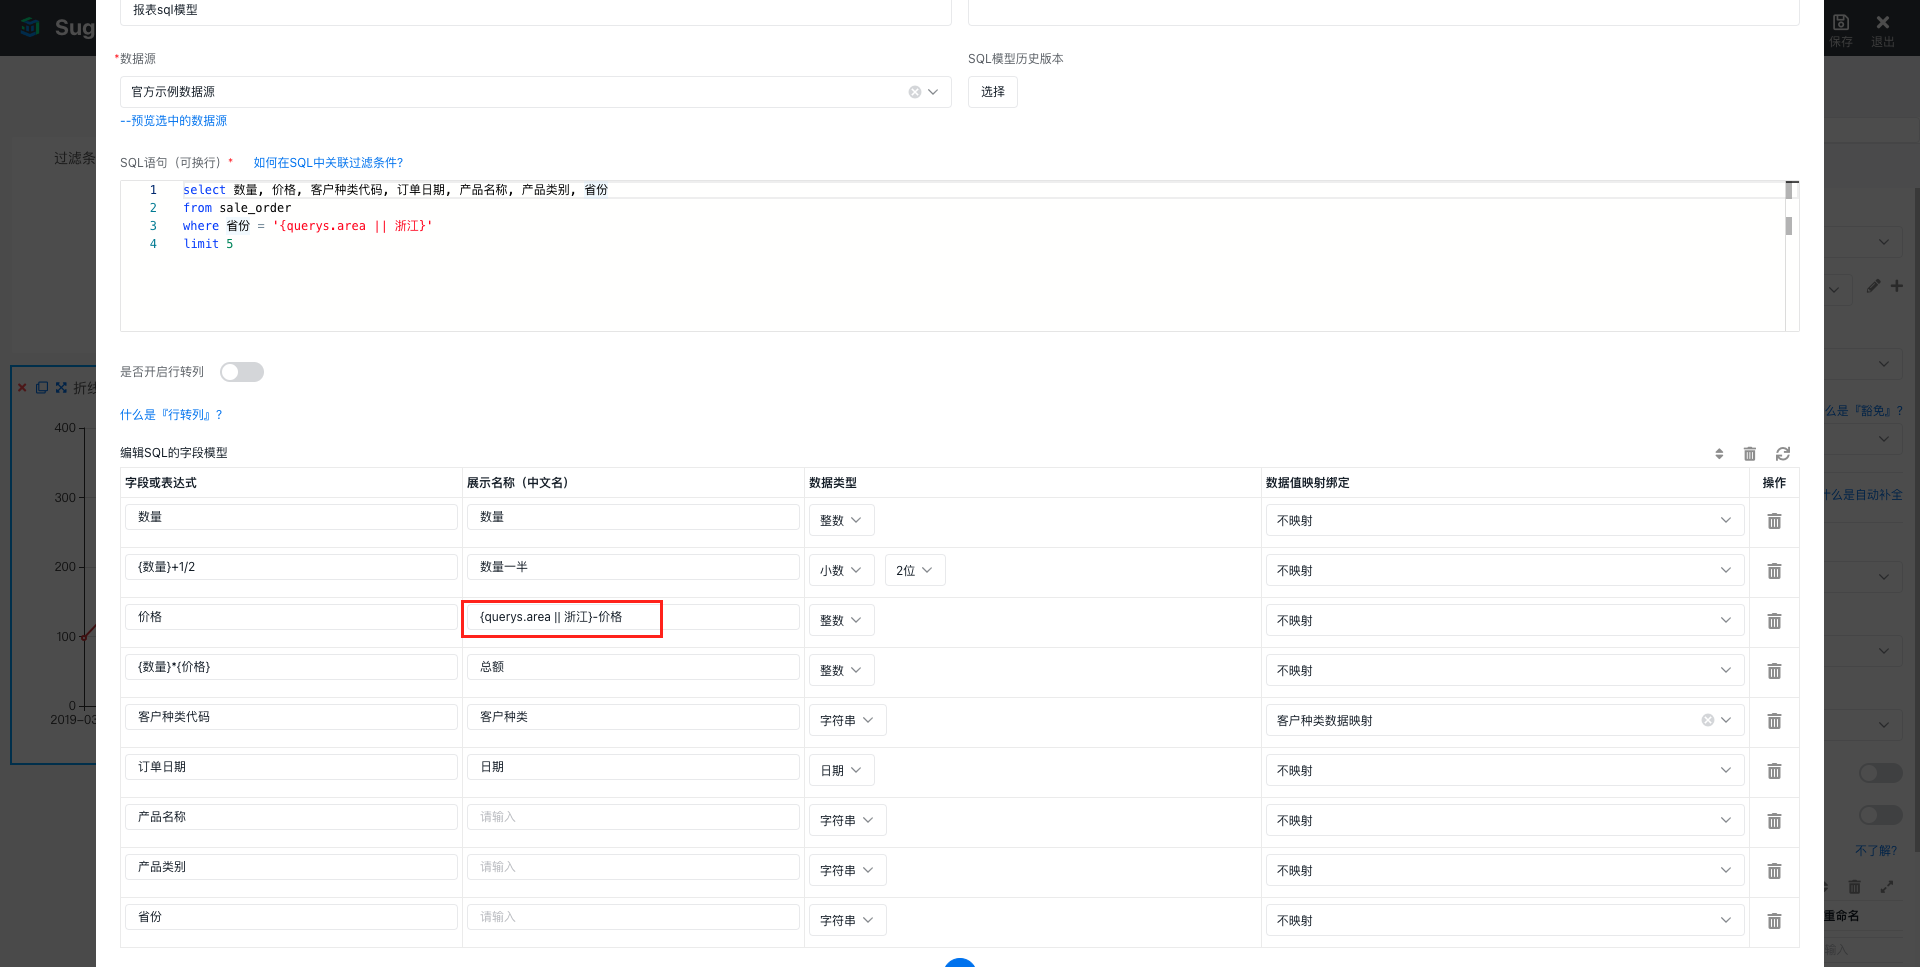Delete the 省份 field row
Image resolution: width=1920 pixels, height=967 pixels.
[x=1774, y=921]
